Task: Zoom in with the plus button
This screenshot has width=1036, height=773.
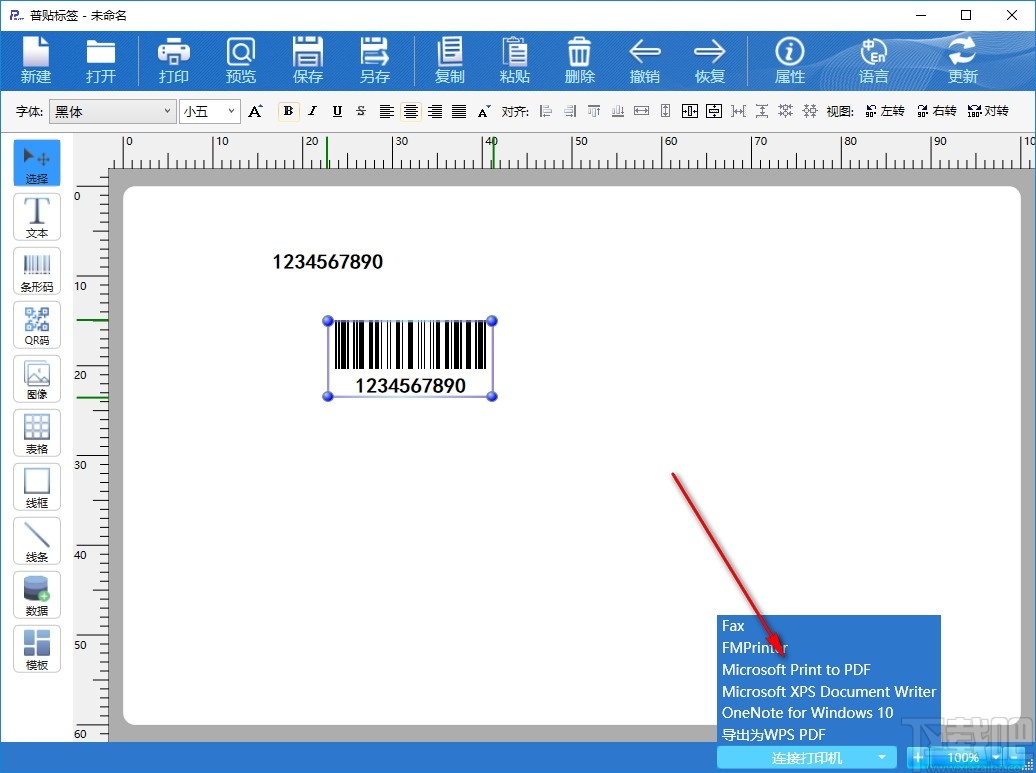Action: point(918,757)
